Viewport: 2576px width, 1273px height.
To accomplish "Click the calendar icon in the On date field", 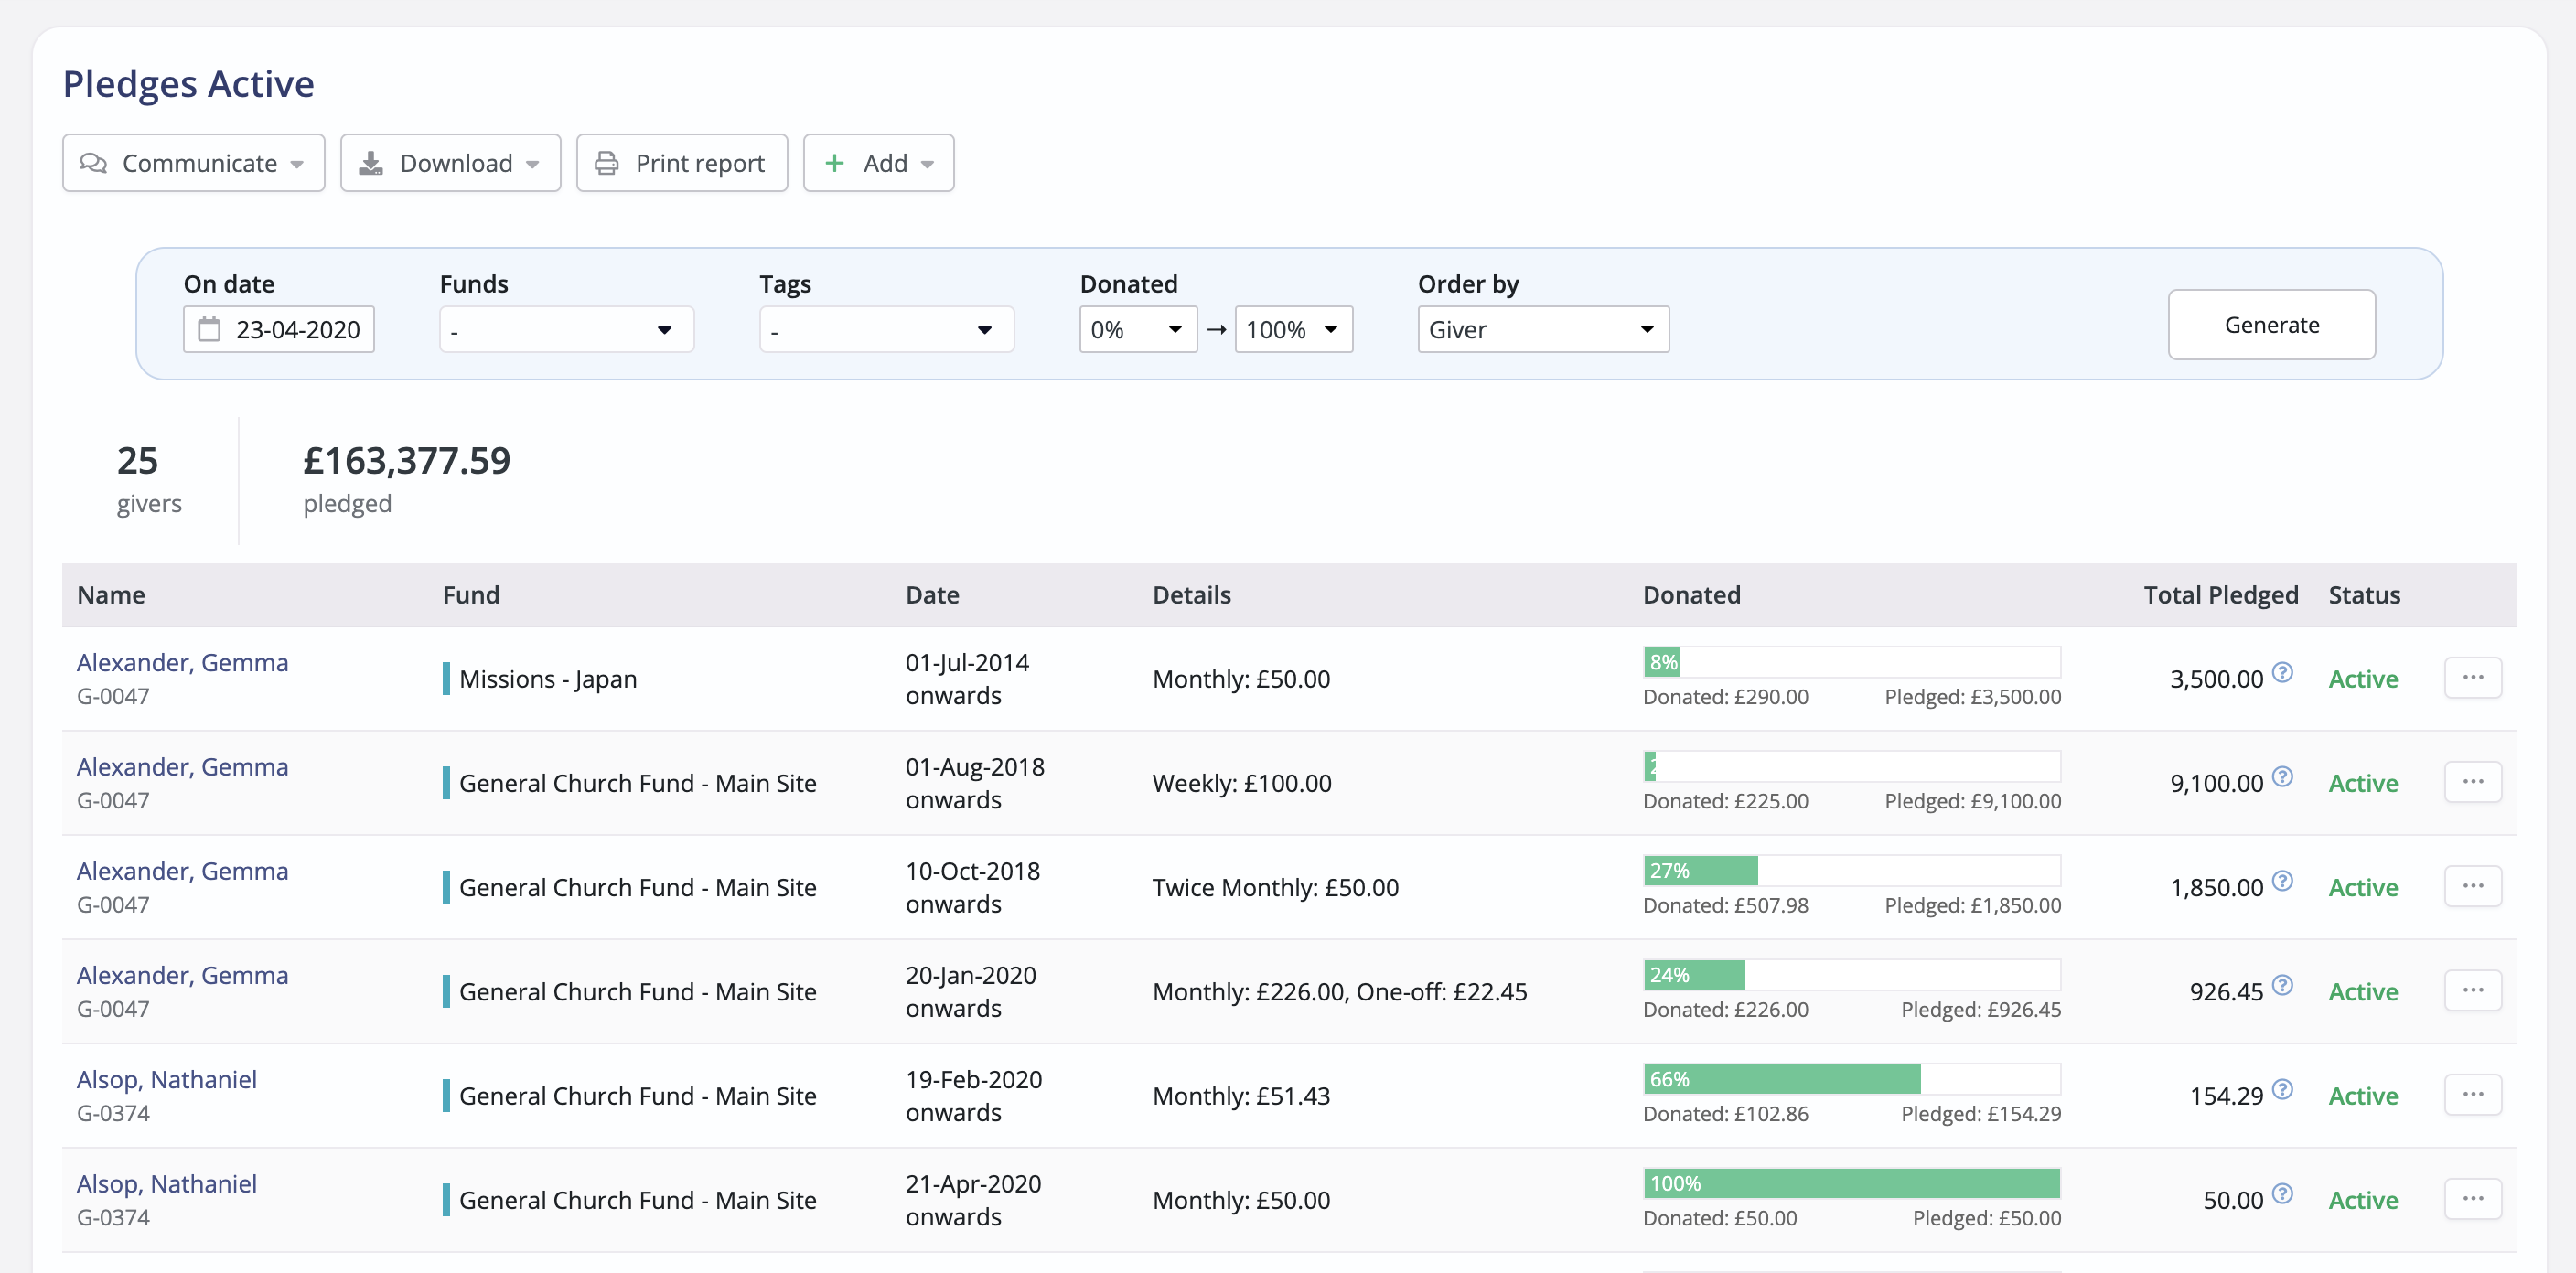I will pyautogui.click(x=209, y=329).
